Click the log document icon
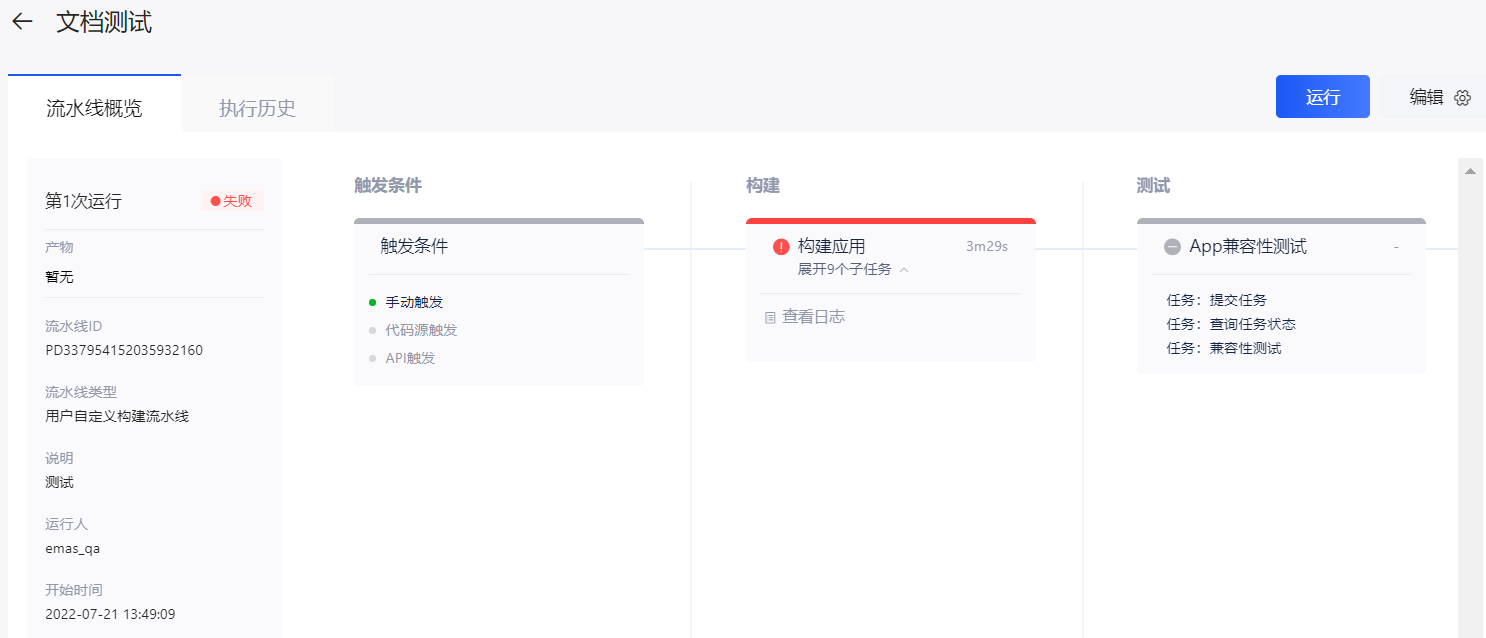Screen dimensions: 1486x638 click(770, 318)
